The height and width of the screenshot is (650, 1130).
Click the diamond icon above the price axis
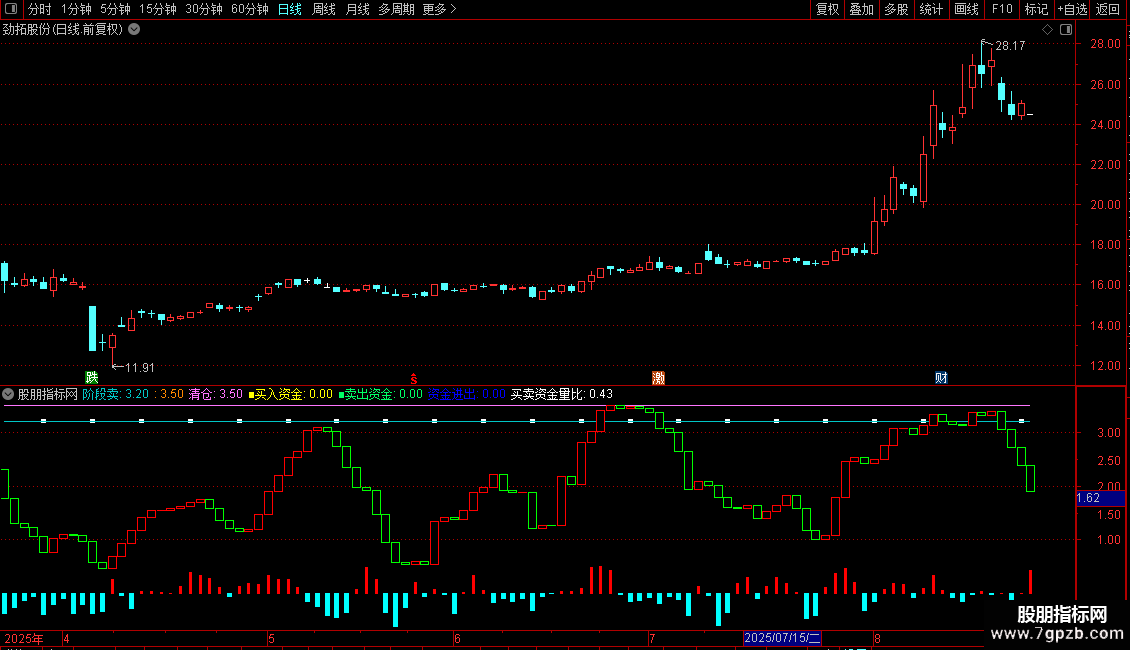click(x=1048, y=30)
